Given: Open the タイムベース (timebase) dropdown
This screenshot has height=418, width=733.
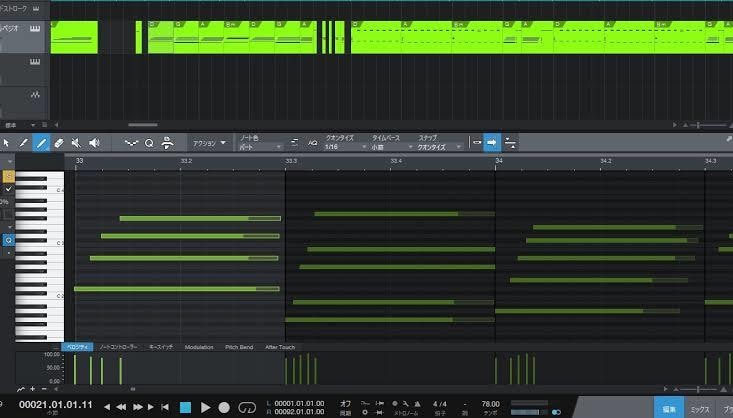Looking at the screenshot, I should click(x=392, y=147).
